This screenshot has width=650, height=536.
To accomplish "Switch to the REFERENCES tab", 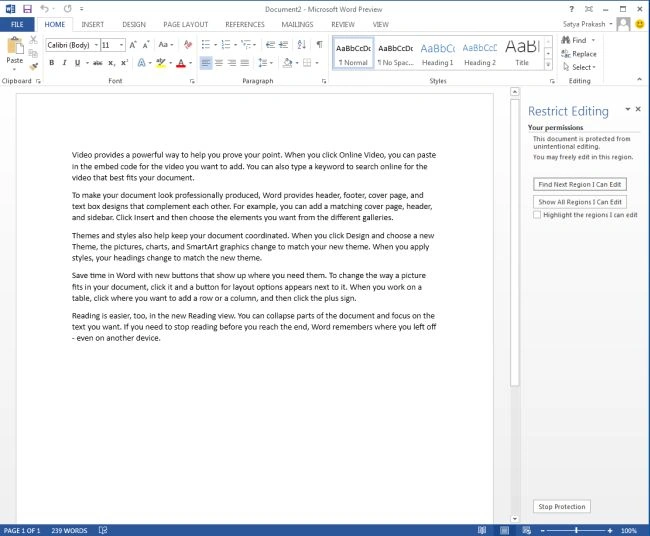I will pos(245,24).
